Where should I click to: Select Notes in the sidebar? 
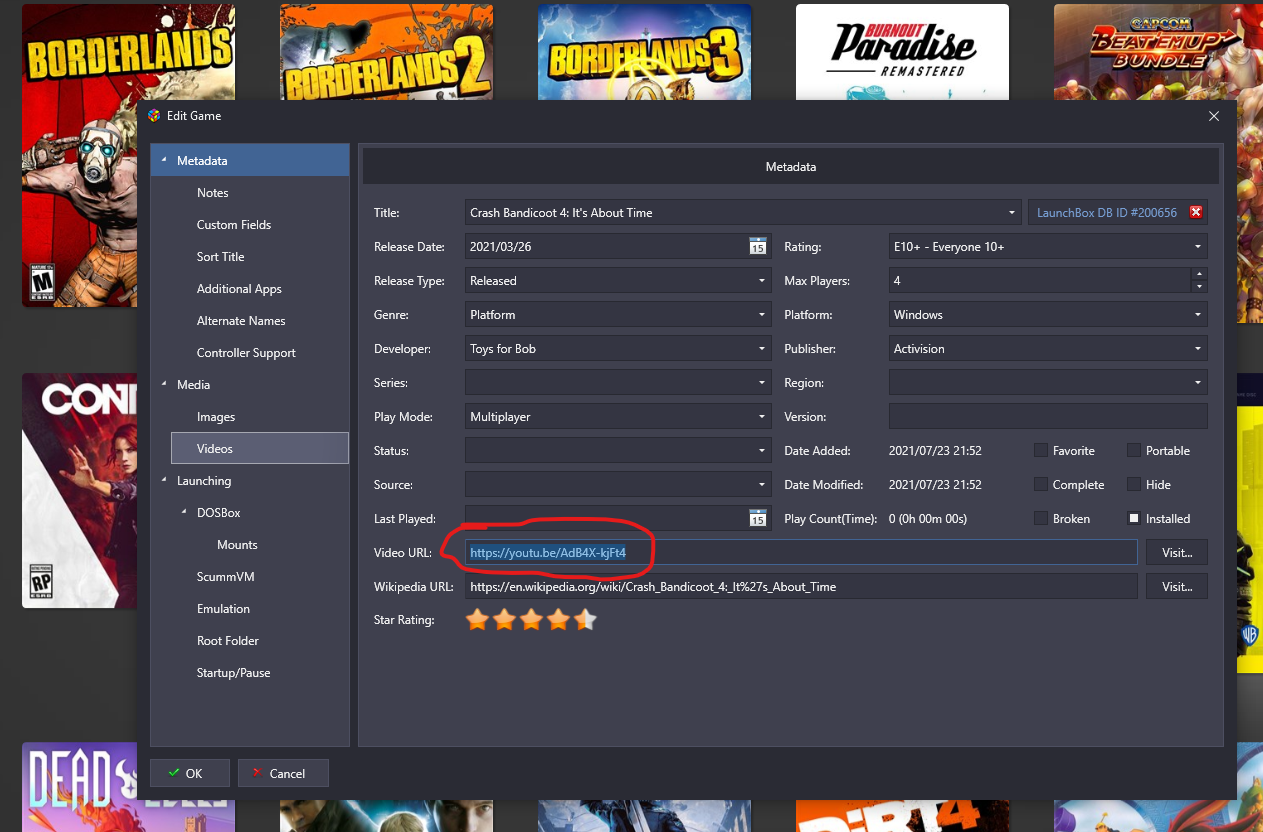213,193
